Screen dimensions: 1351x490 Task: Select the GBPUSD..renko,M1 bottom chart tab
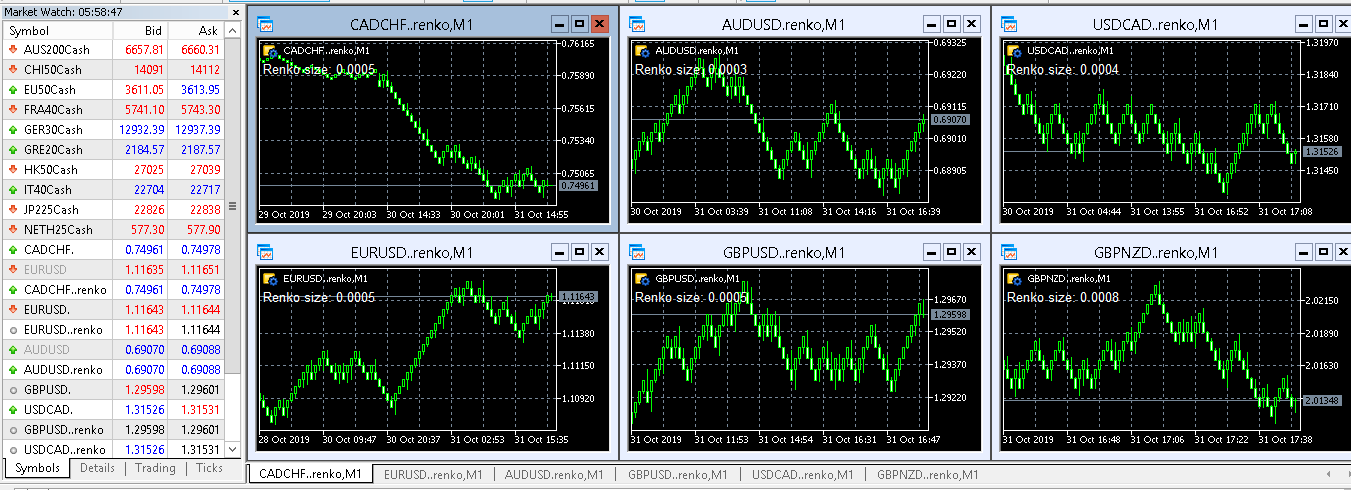pos(677,474)
